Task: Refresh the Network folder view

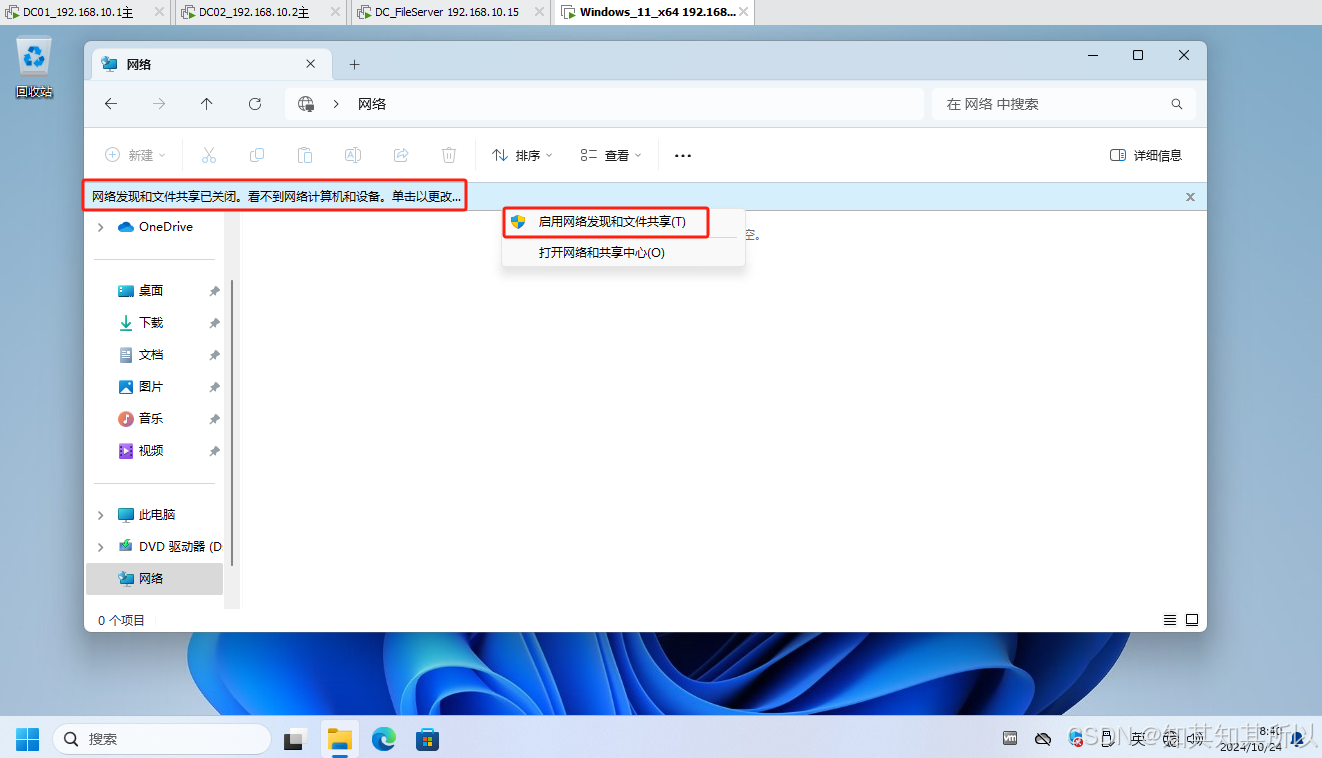Action: pos(255,104)
